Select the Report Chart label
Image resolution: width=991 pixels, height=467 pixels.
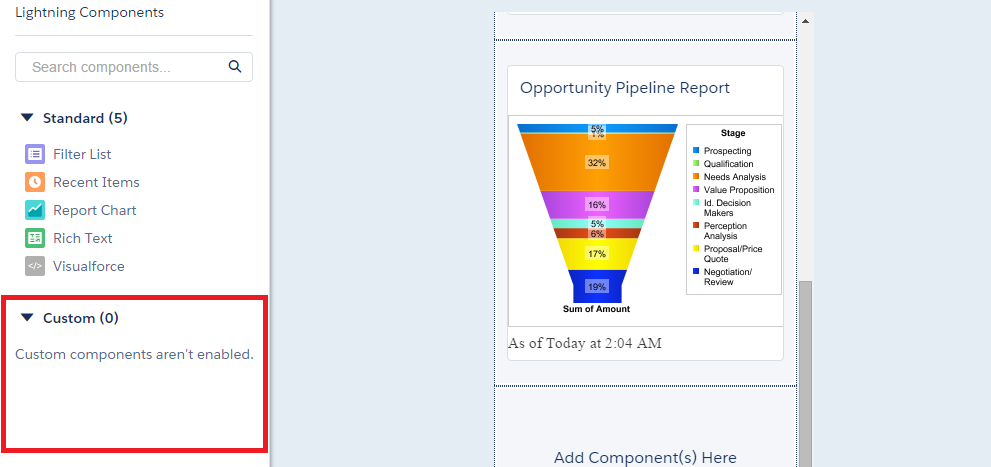(95, 210)
